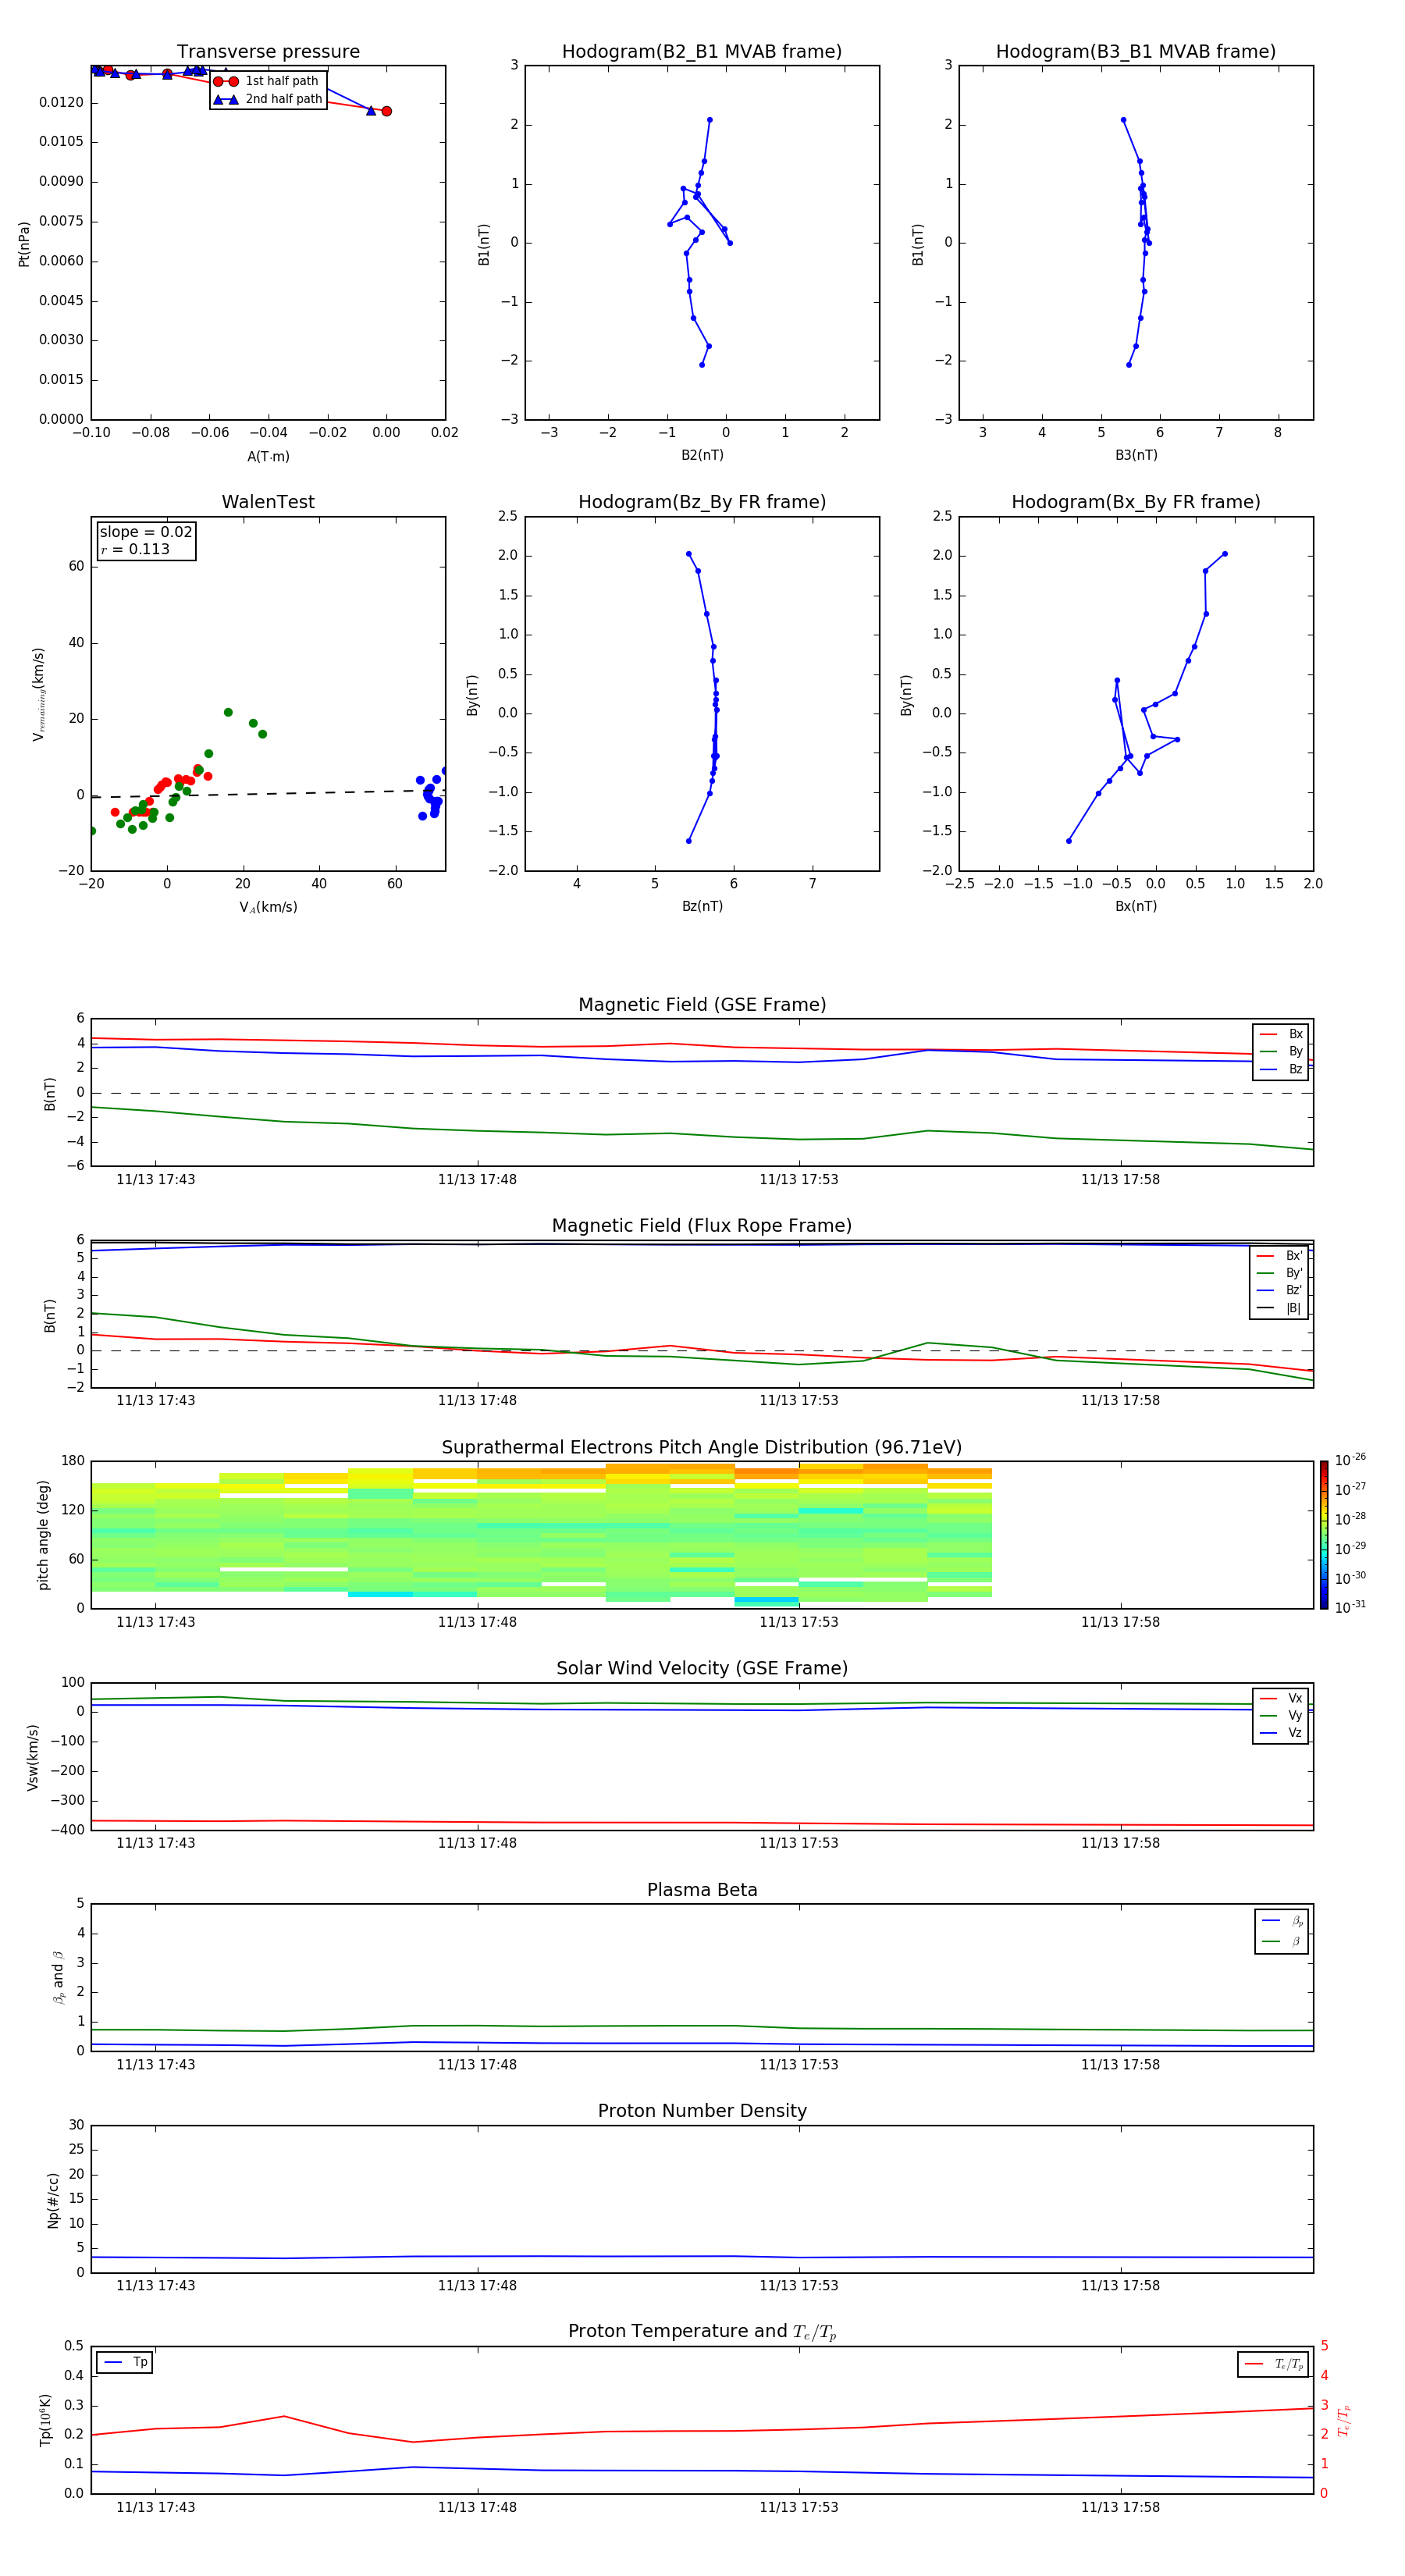The image size is (1405, 2576).
Task: Click the 'B2(nT)' x-axis label
Action: click(702, 455)
